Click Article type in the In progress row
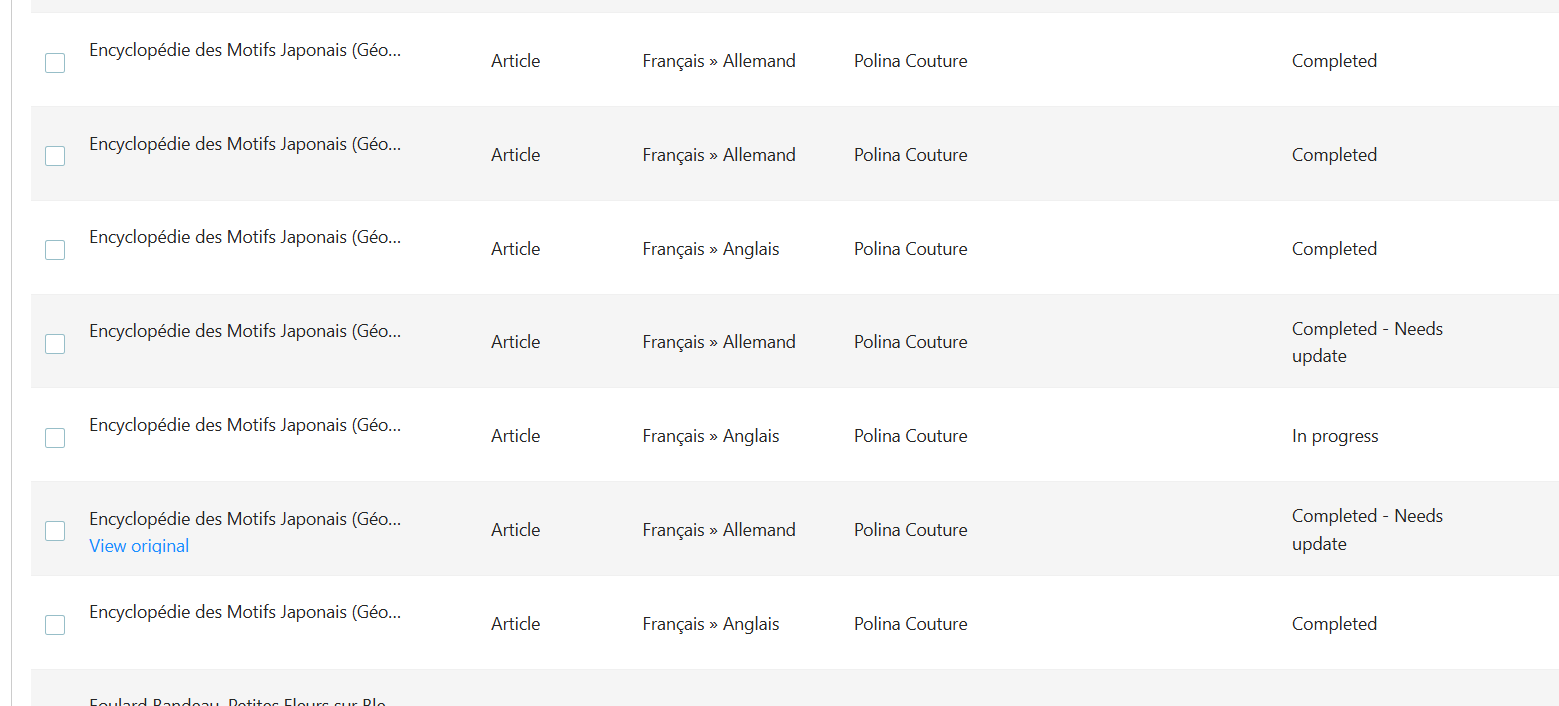1559x706 pixels. pyautogui.click(x=515, y=436)
